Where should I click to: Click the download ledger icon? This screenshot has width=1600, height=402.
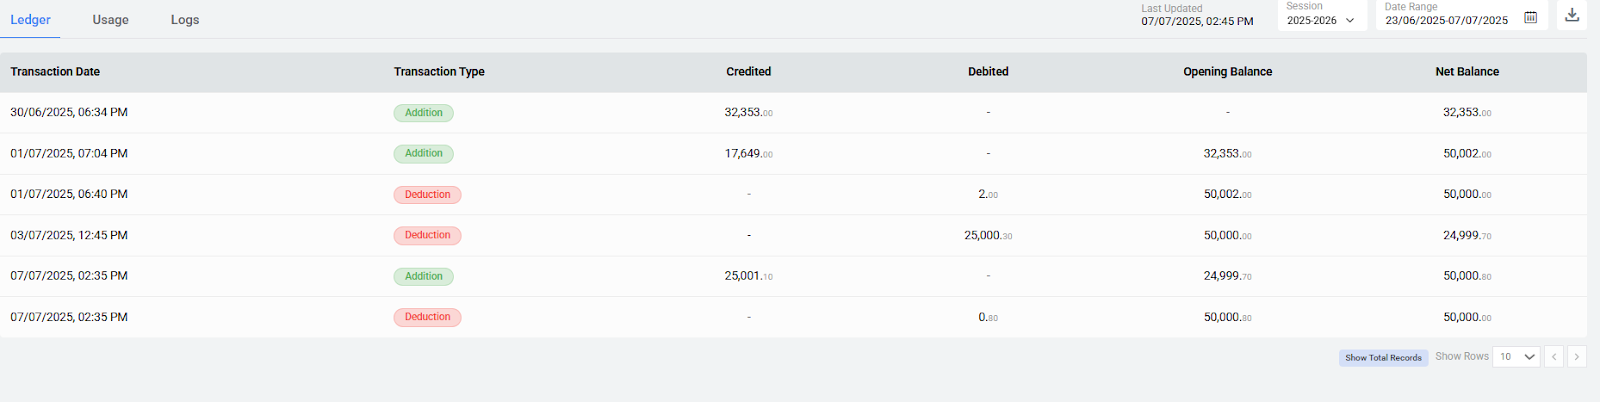(1572, 15)
